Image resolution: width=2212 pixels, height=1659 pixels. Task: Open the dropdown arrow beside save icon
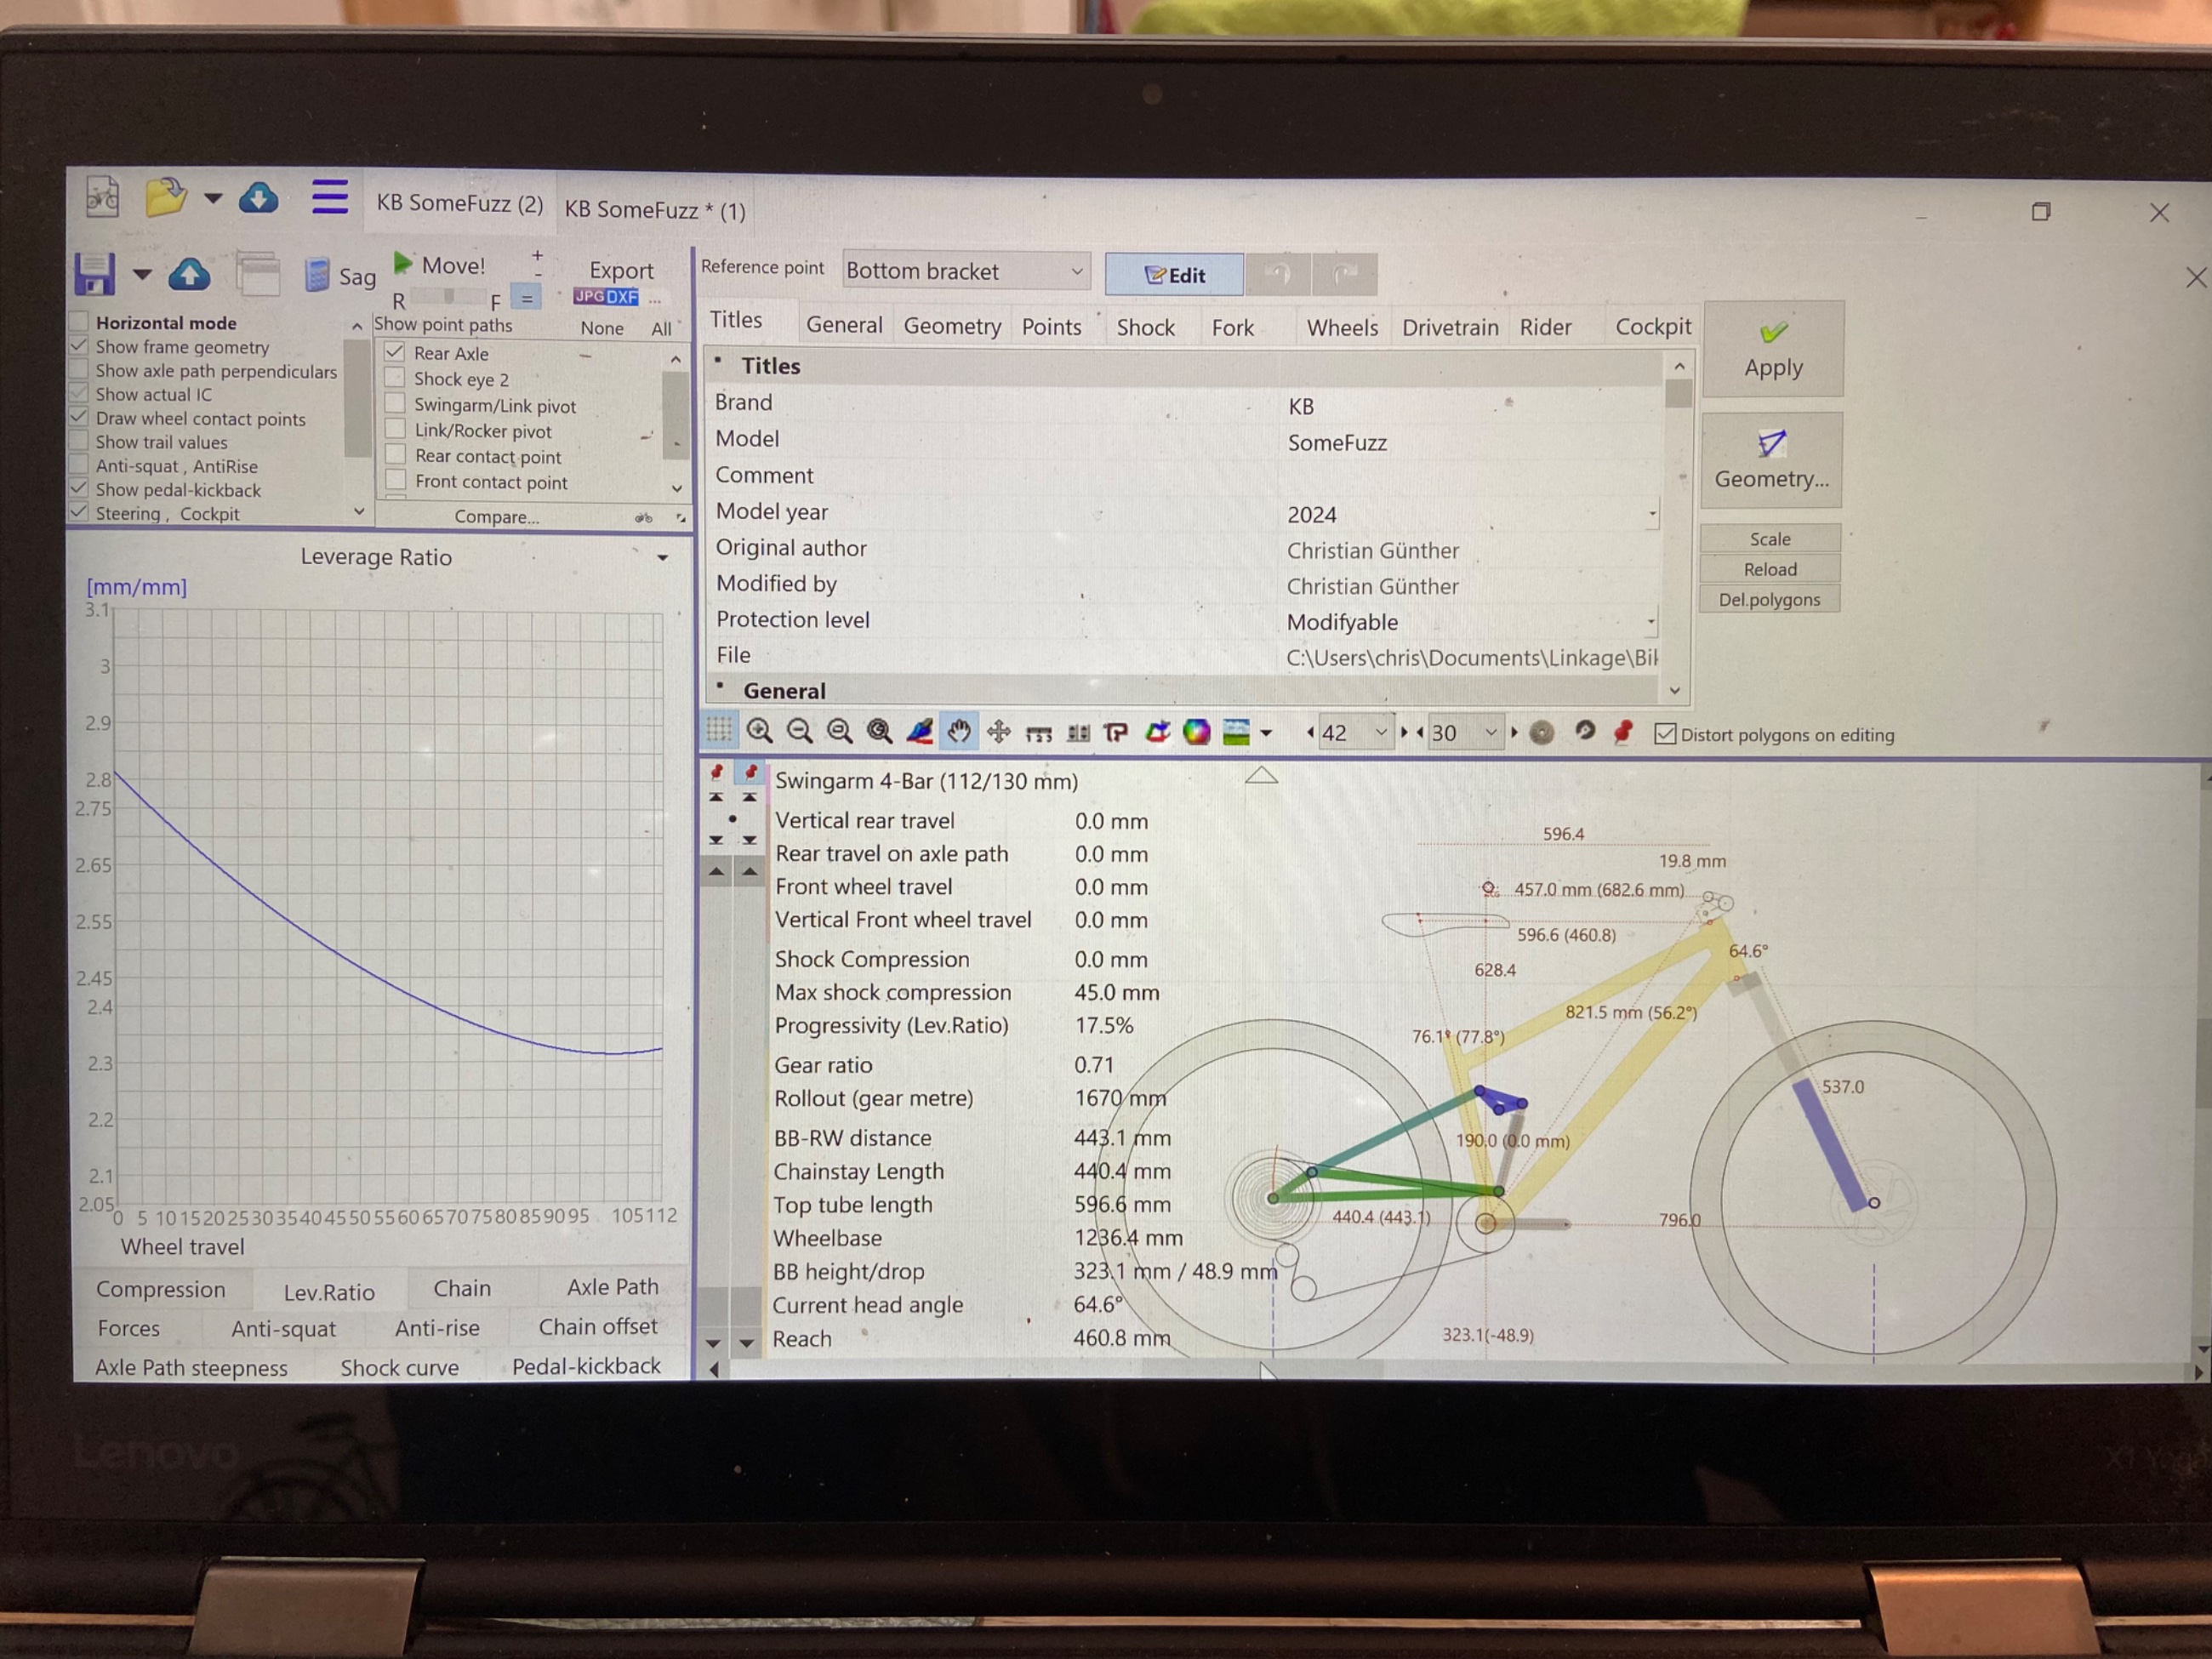tap(142, 274)
